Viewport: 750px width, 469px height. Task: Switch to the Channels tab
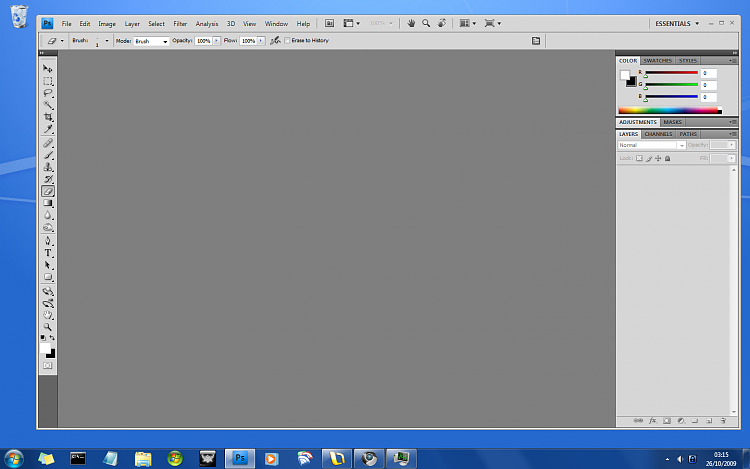pyautogui.click(x=658, y=134)
